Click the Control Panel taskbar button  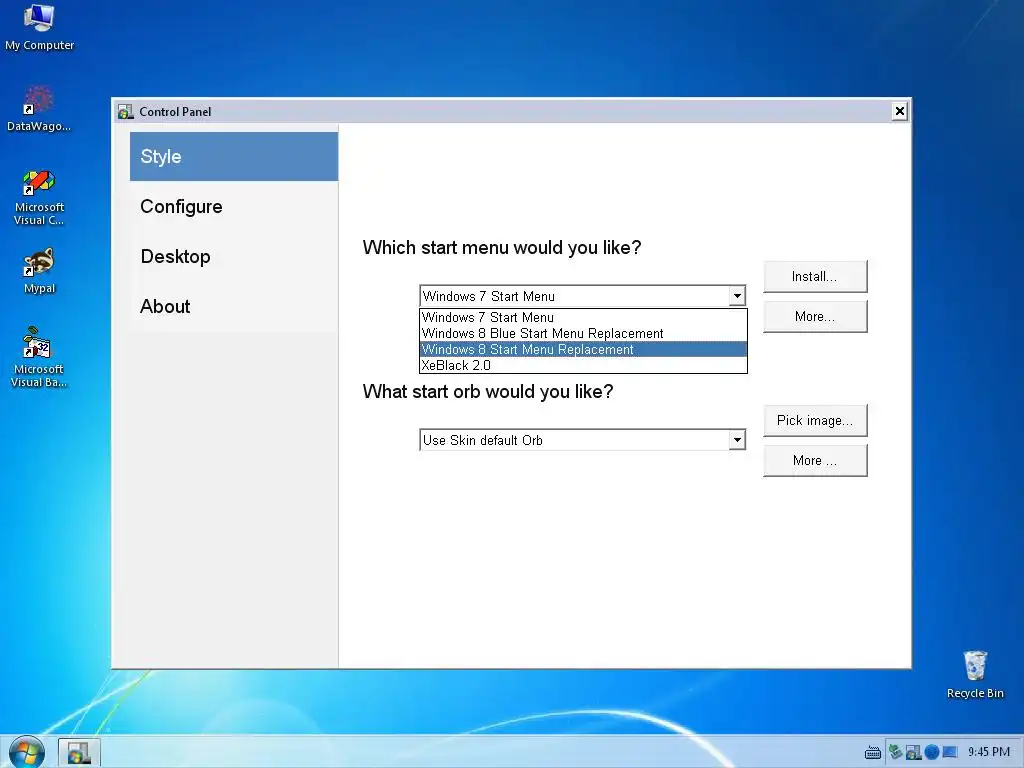coord(79,752)
